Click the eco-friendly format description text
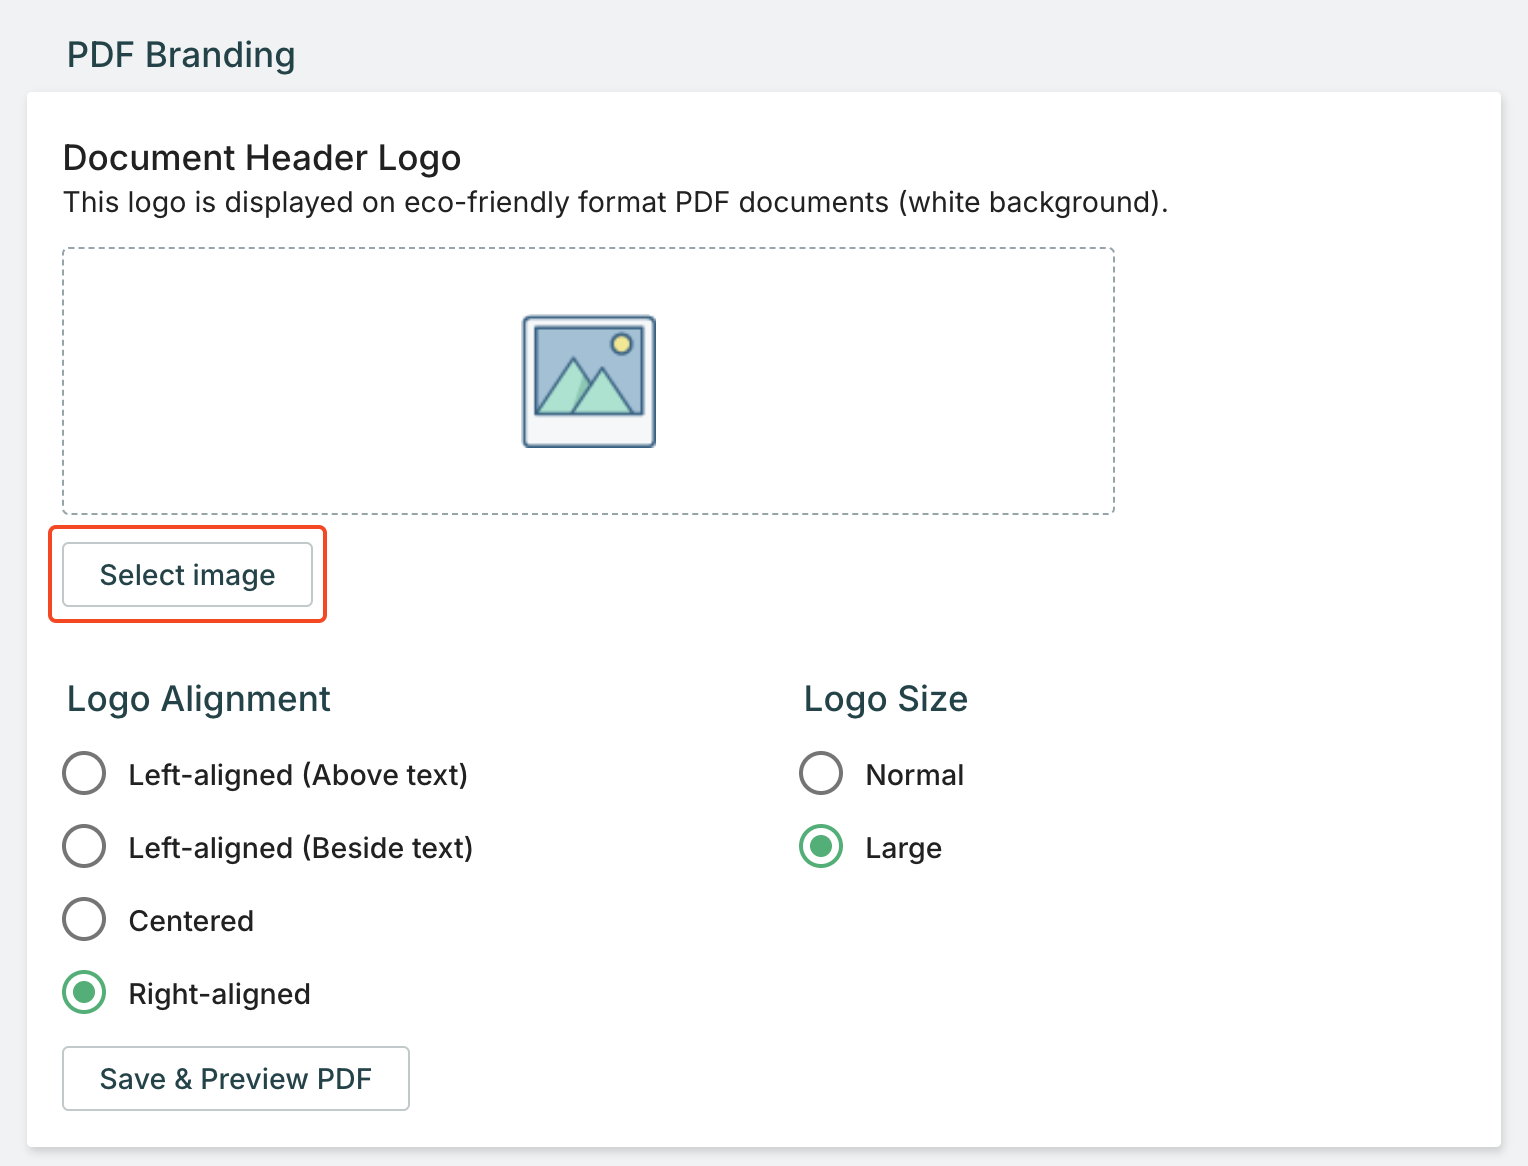1528x1166 pixels. 615,202
